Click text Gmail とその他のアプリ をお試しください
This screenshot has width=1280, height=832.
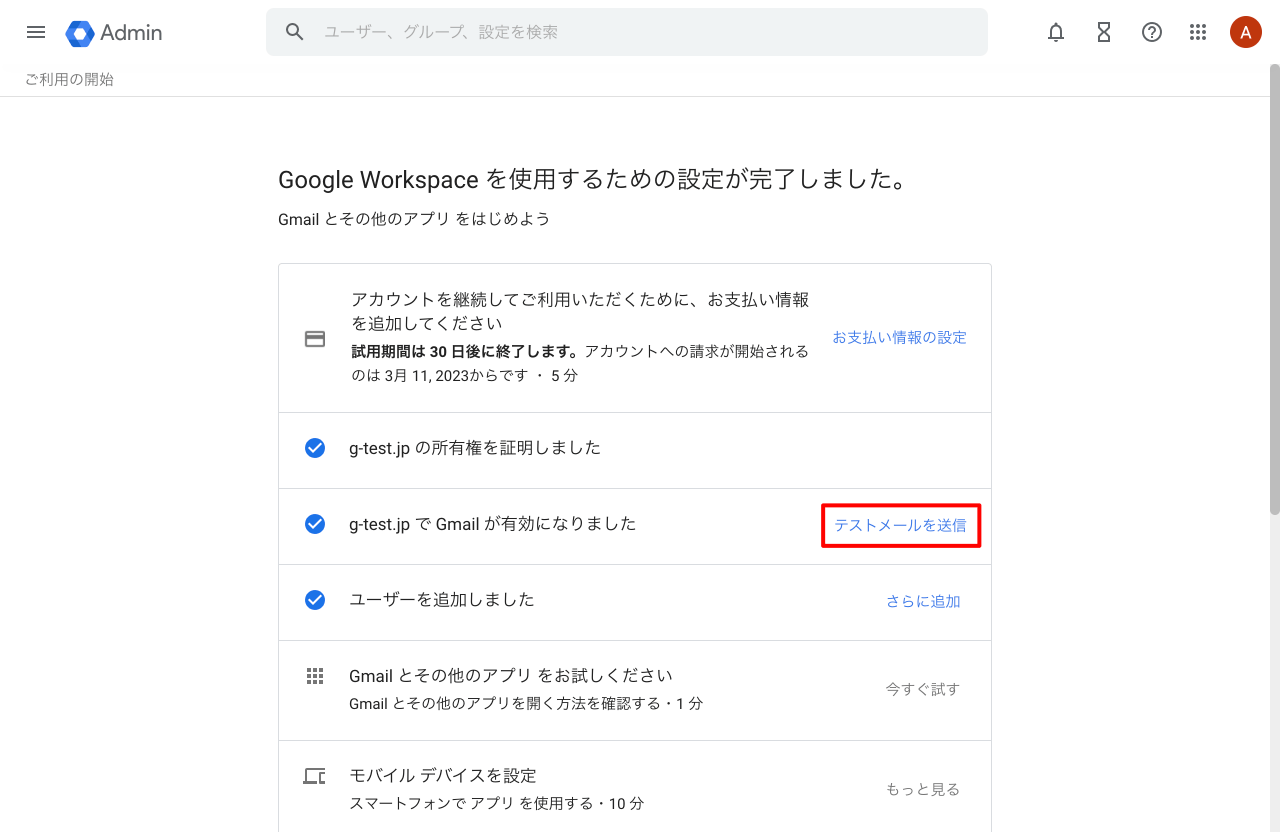511,676
